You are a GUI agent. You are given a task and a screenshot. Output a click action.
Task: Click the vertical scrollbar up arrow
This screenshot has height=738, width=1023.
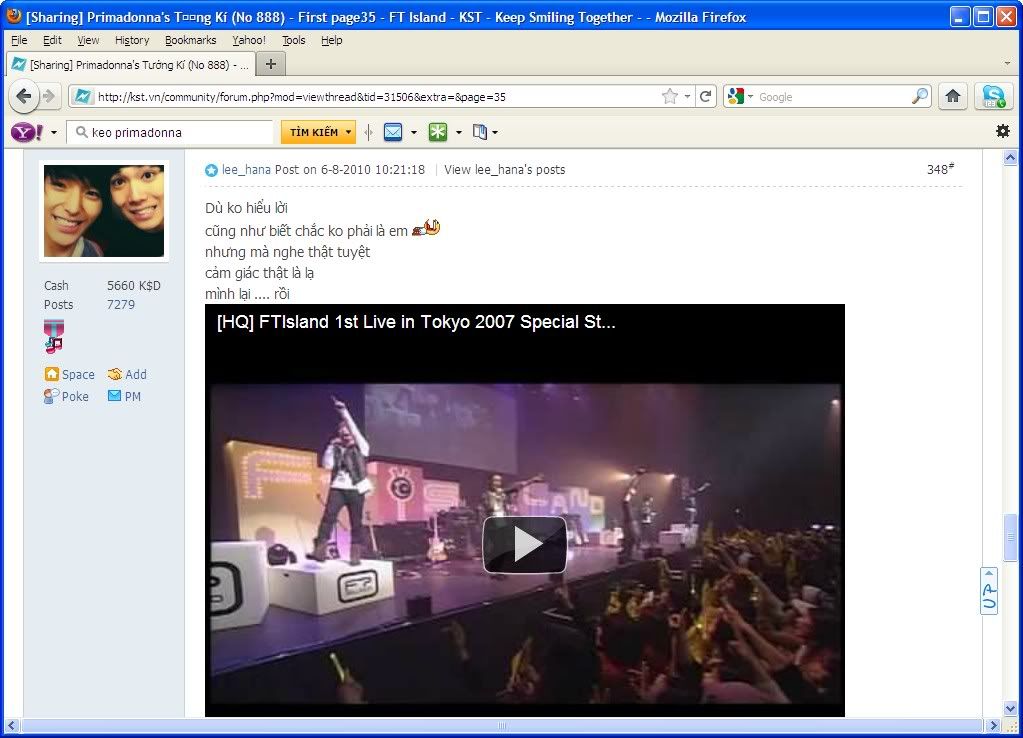pyautogui.click(x=1010, y=157)
